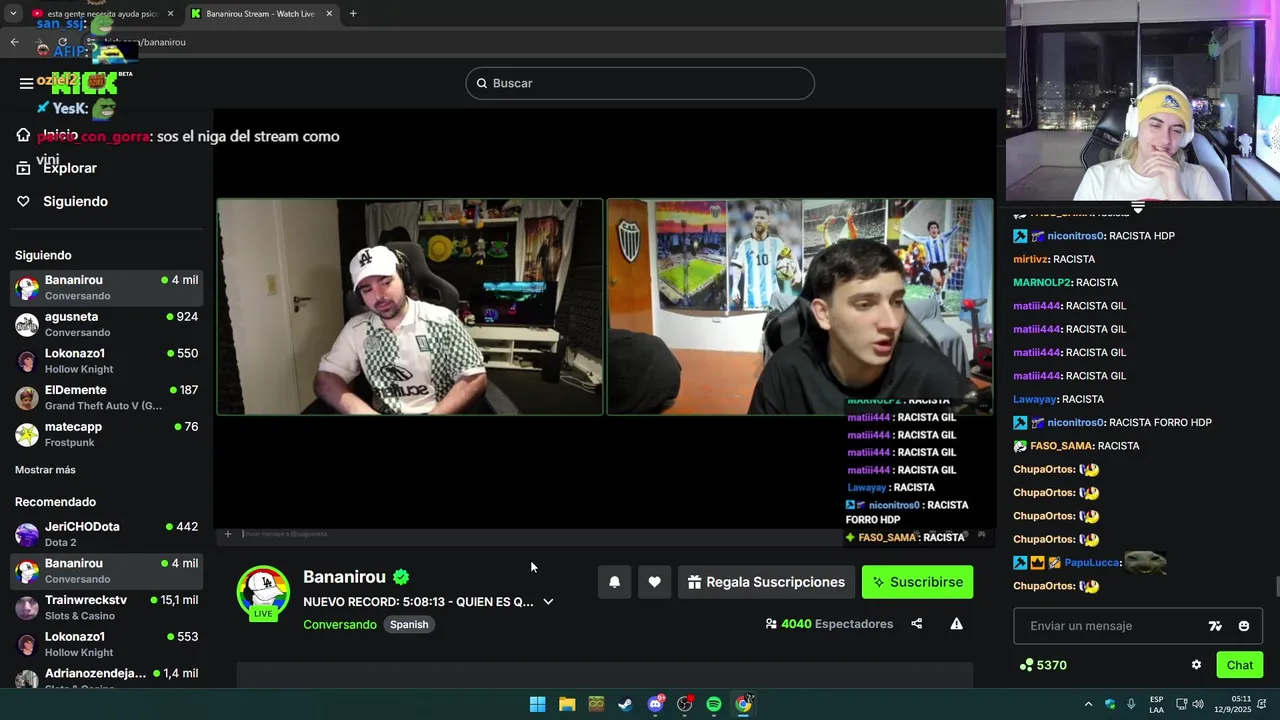Open the ElDemente channel
1280x720 pixels.
pos(107,397)
